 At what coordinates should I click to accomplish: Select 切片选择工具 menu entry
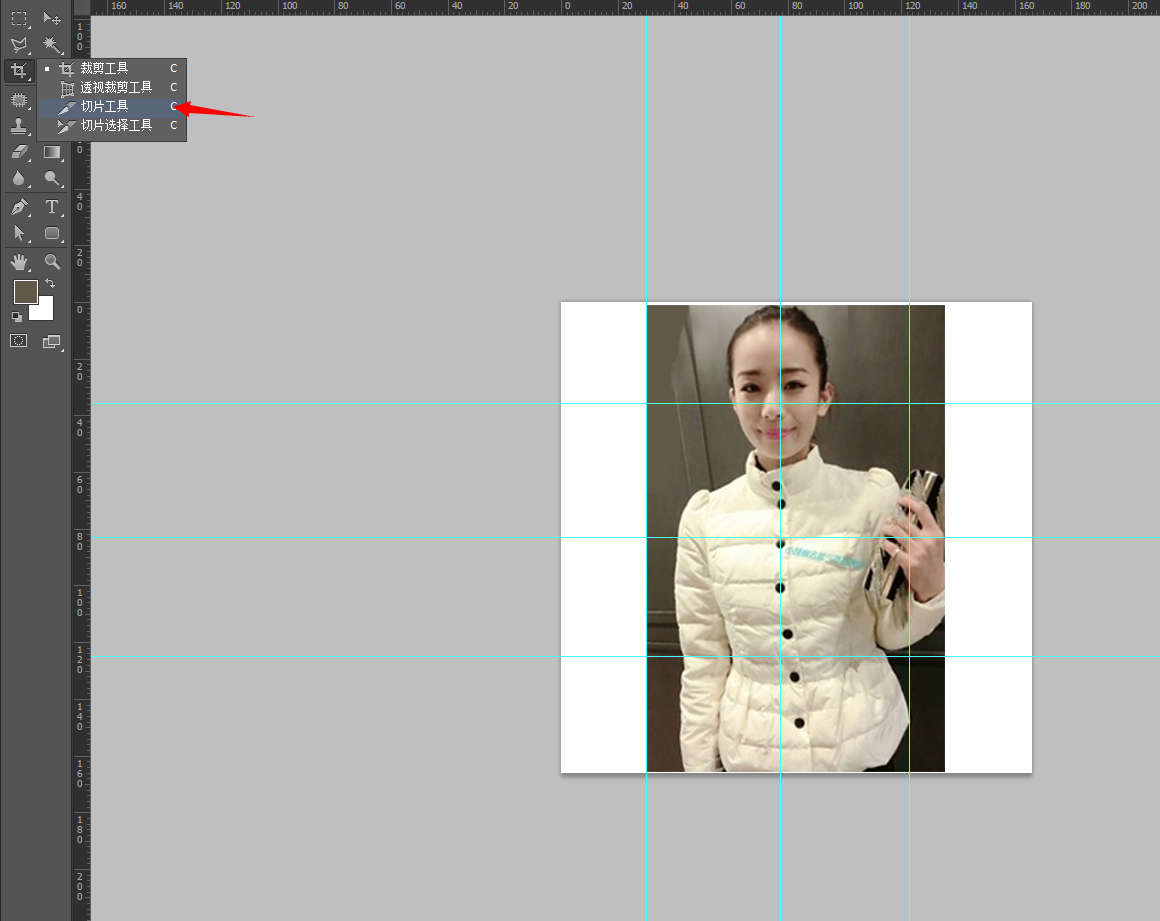point(116,126)
